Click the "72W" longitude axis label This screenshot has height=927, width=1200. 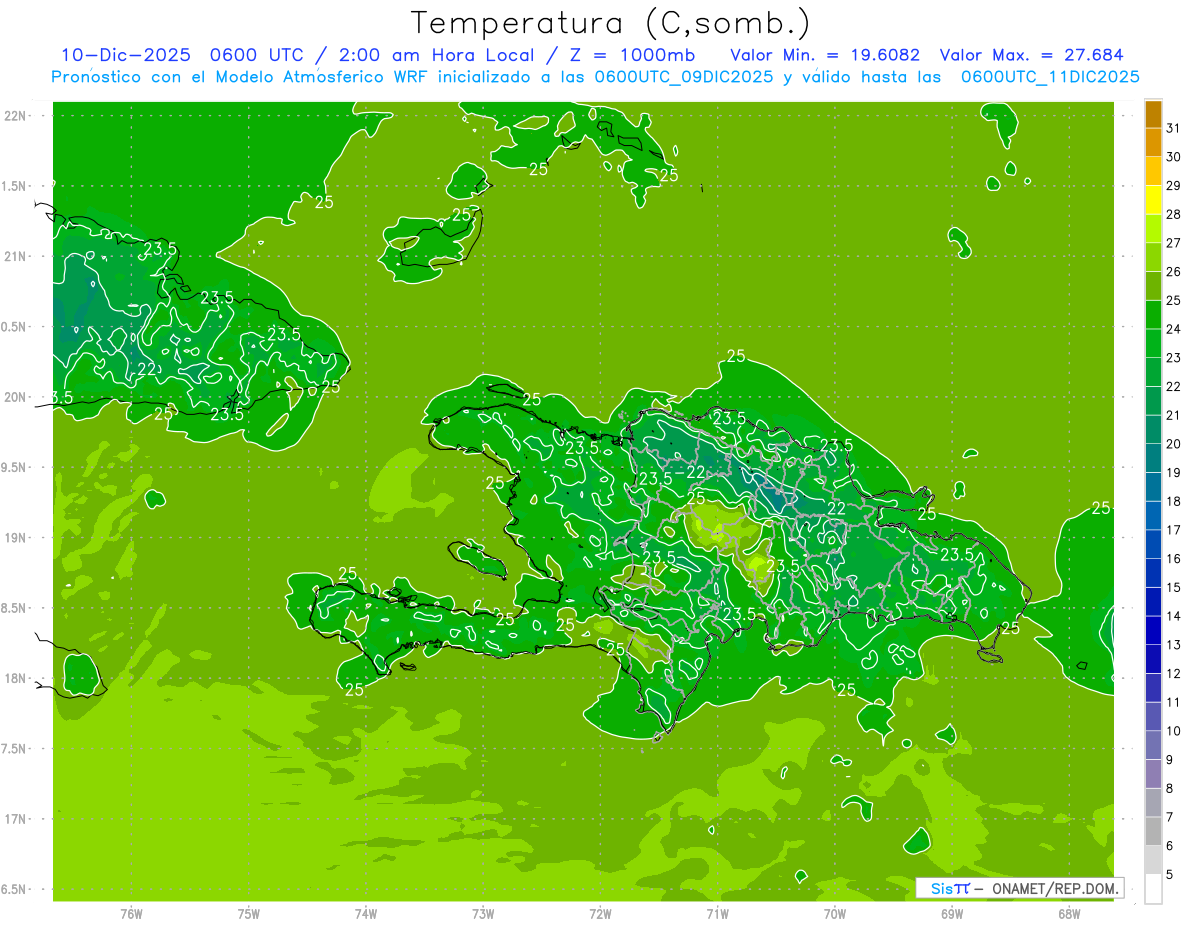pyautogui.click(x=600, y=914)
